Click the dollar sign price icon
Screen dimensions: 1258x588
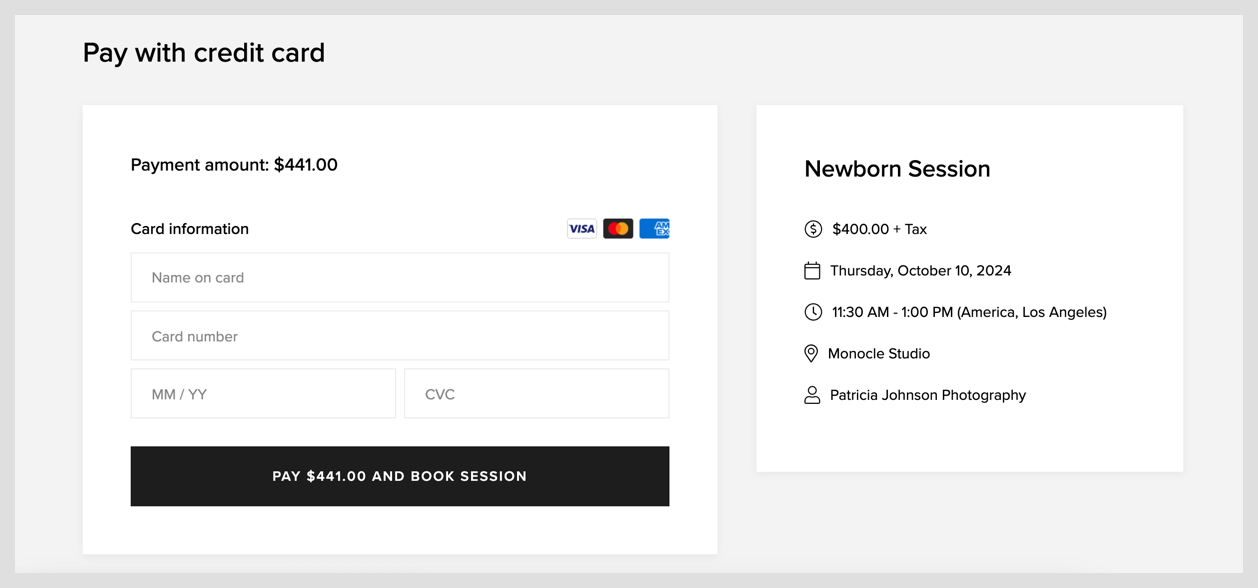coord(812,228)
